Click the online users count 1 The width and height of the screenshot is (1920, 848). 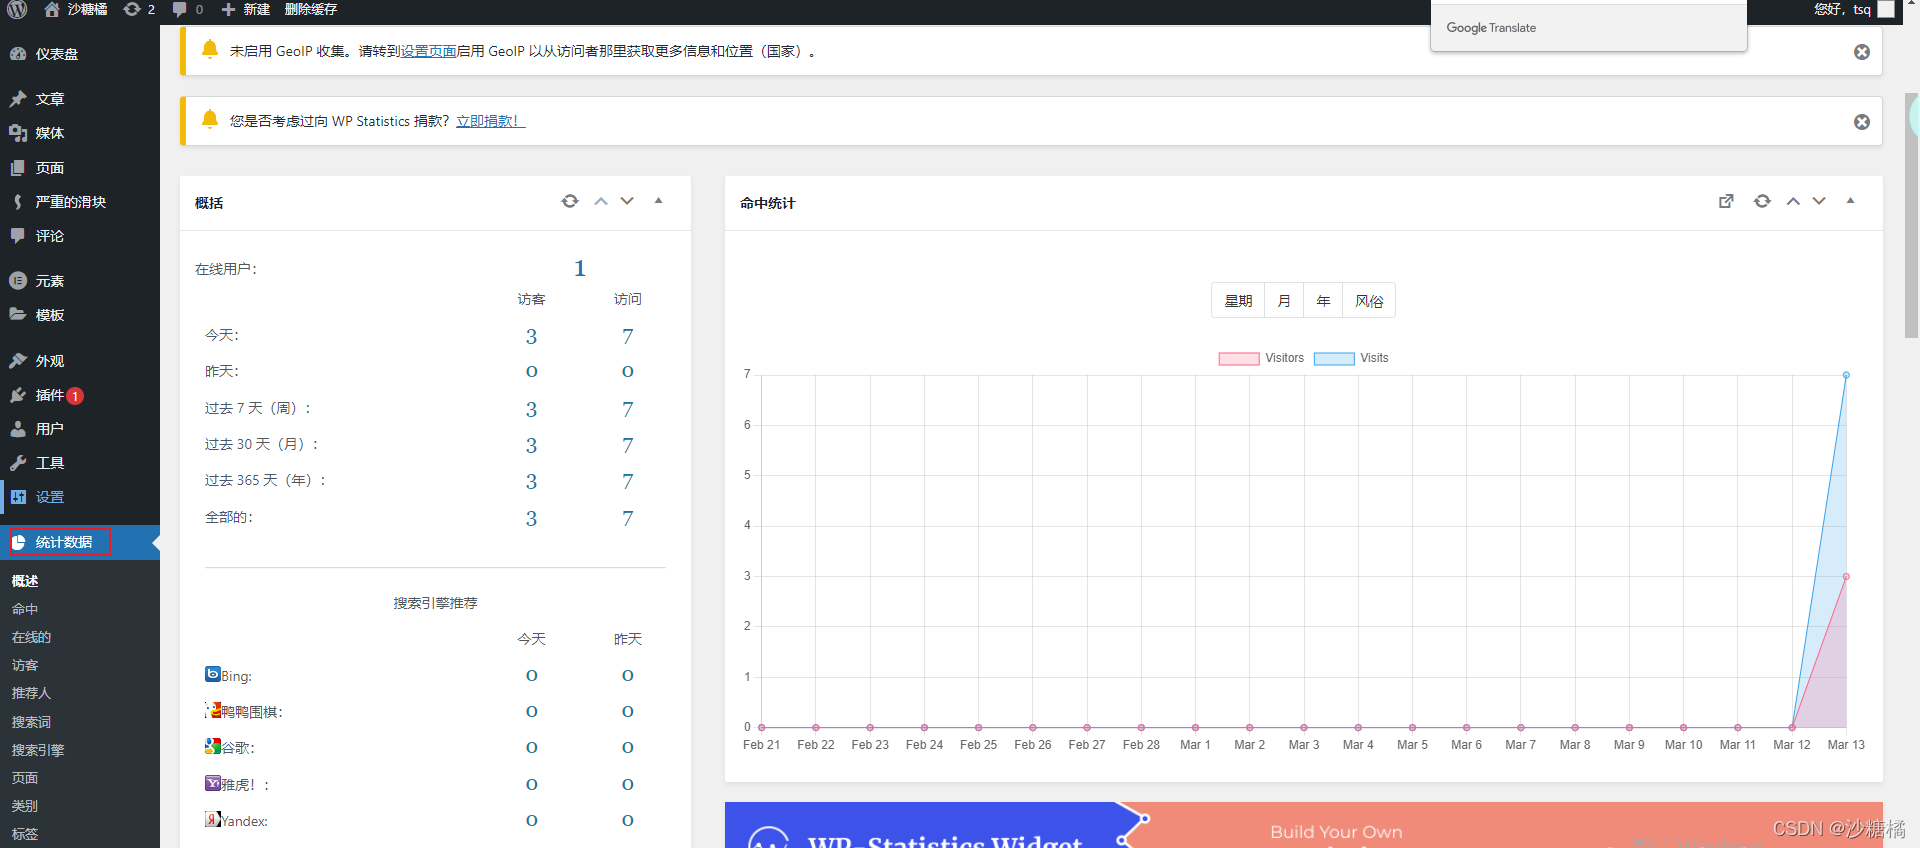(580, 268)
